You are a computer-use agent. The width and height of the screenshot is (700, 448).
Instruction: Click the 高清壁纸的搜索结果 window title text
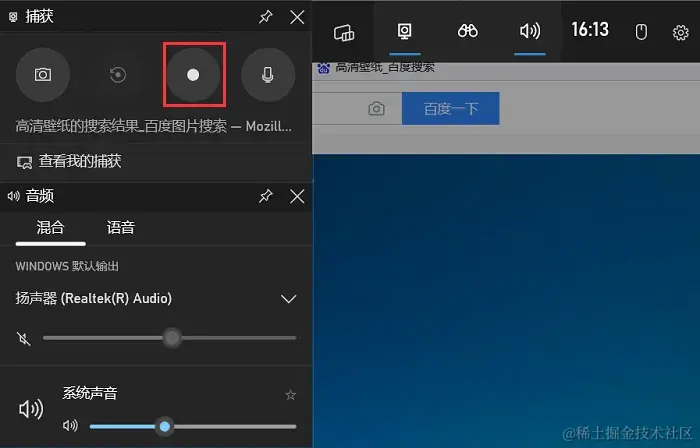(153, 126)
